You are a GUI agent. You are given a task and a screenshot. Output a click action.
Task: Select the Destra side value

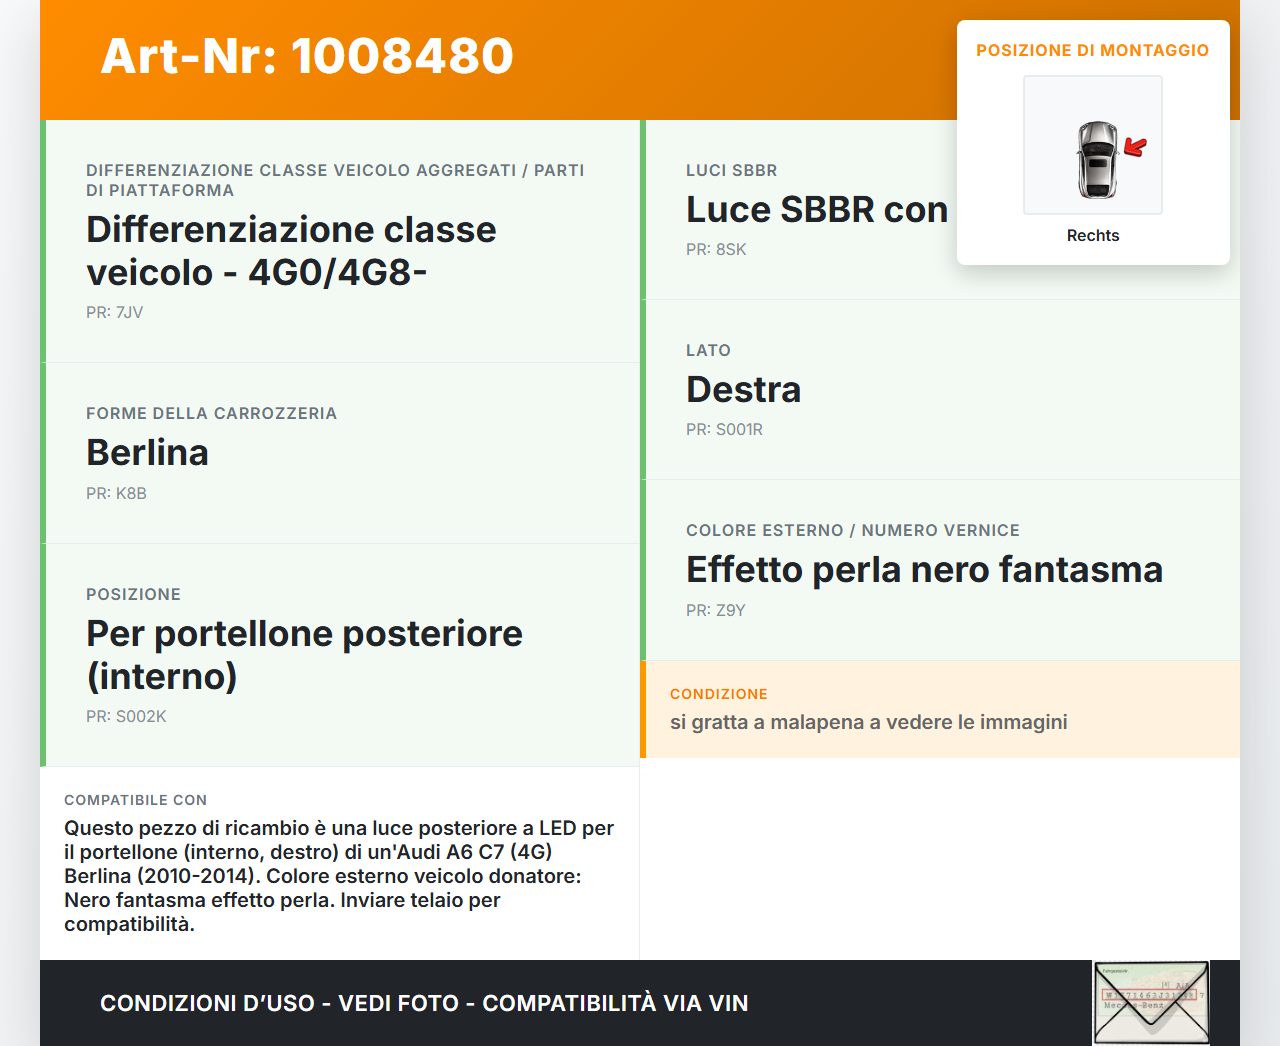point(743,390)
